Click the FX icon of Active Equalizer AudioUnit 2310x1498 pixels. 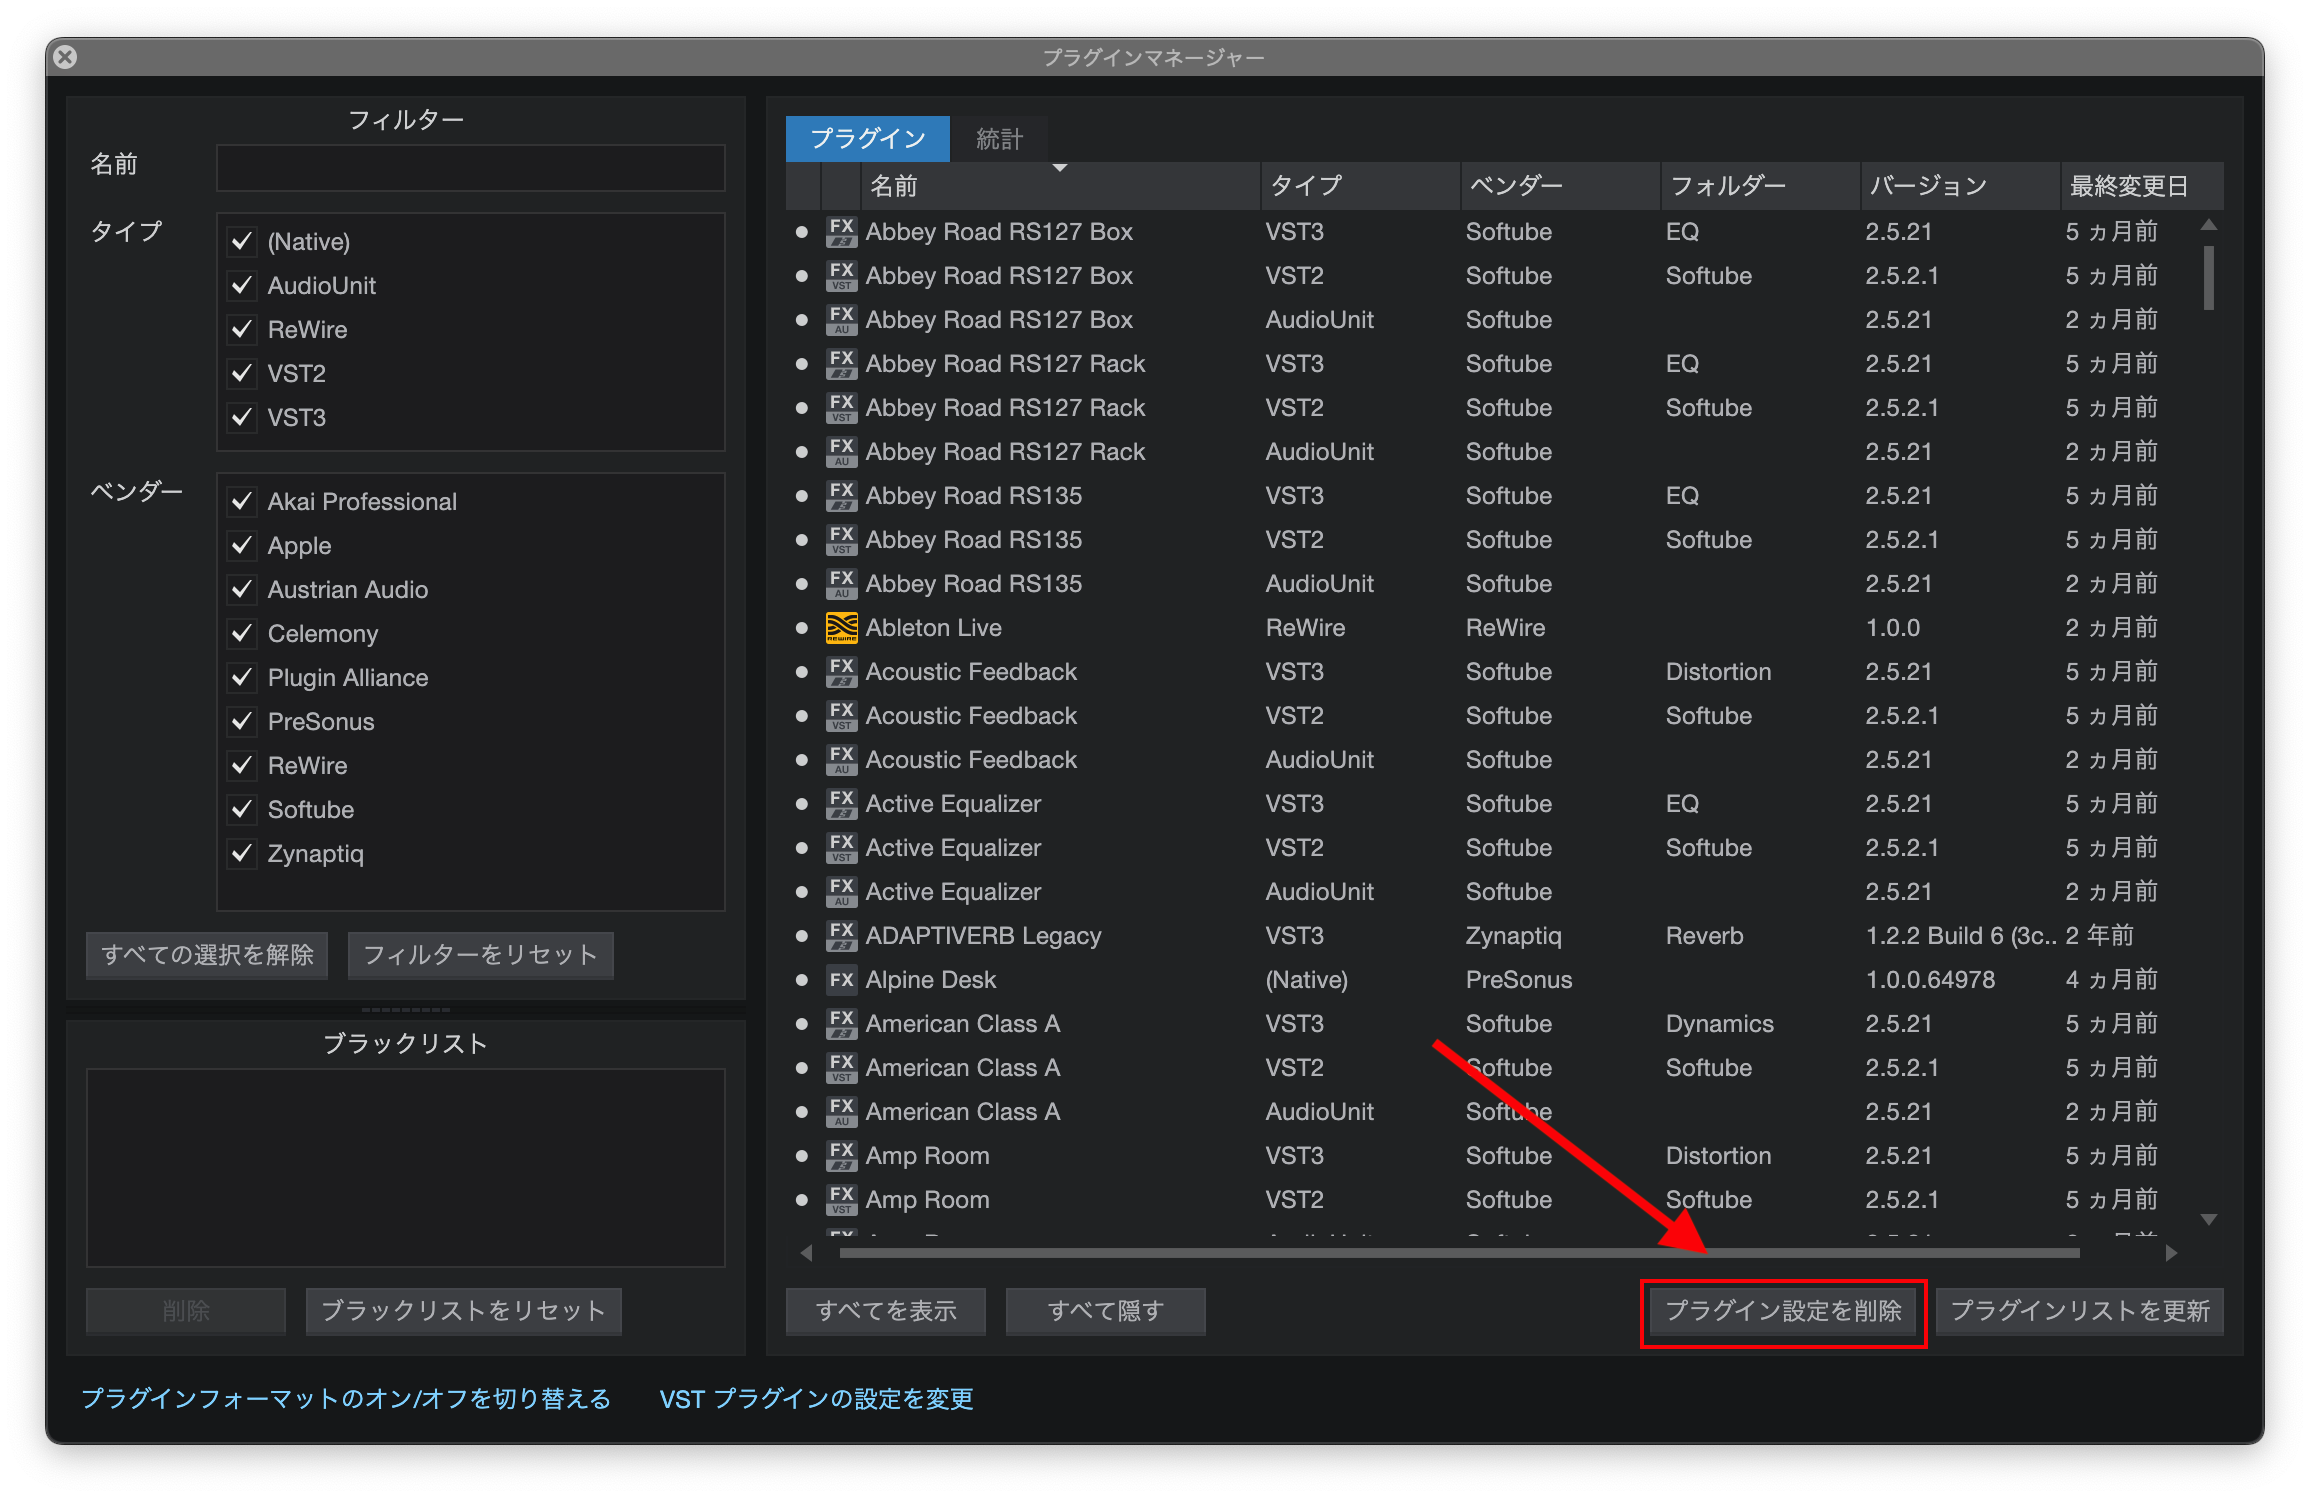pos(841,892)
